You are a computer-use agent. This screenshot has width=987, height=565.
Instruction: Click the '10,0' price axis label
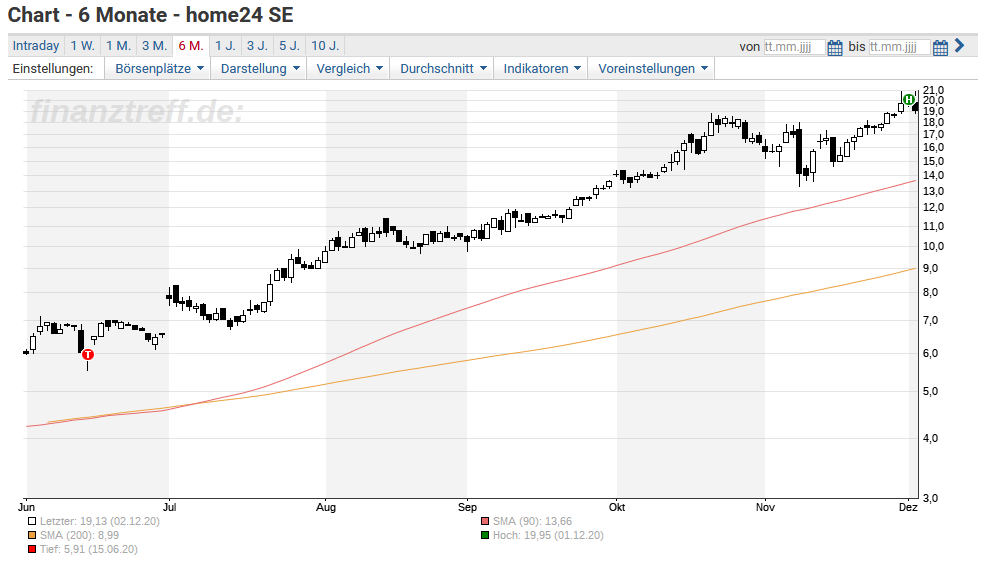click(933, 246)
